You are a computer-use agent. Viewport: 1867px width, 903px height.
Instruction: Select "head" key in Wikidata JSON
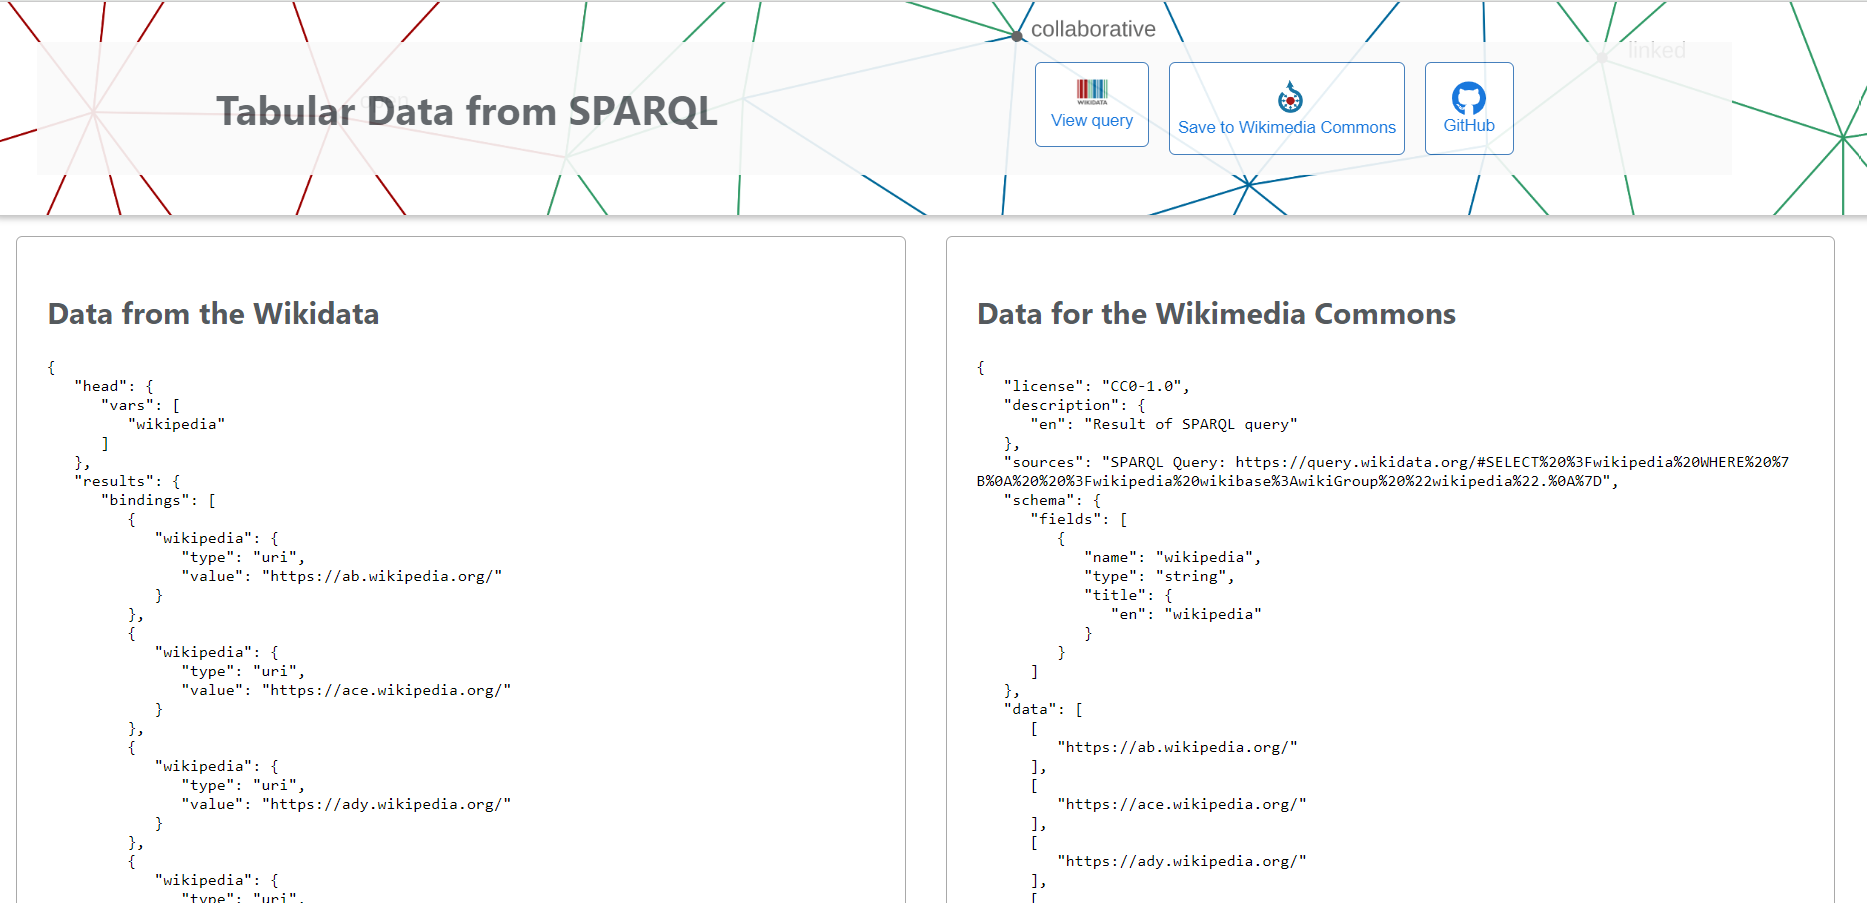101,386
